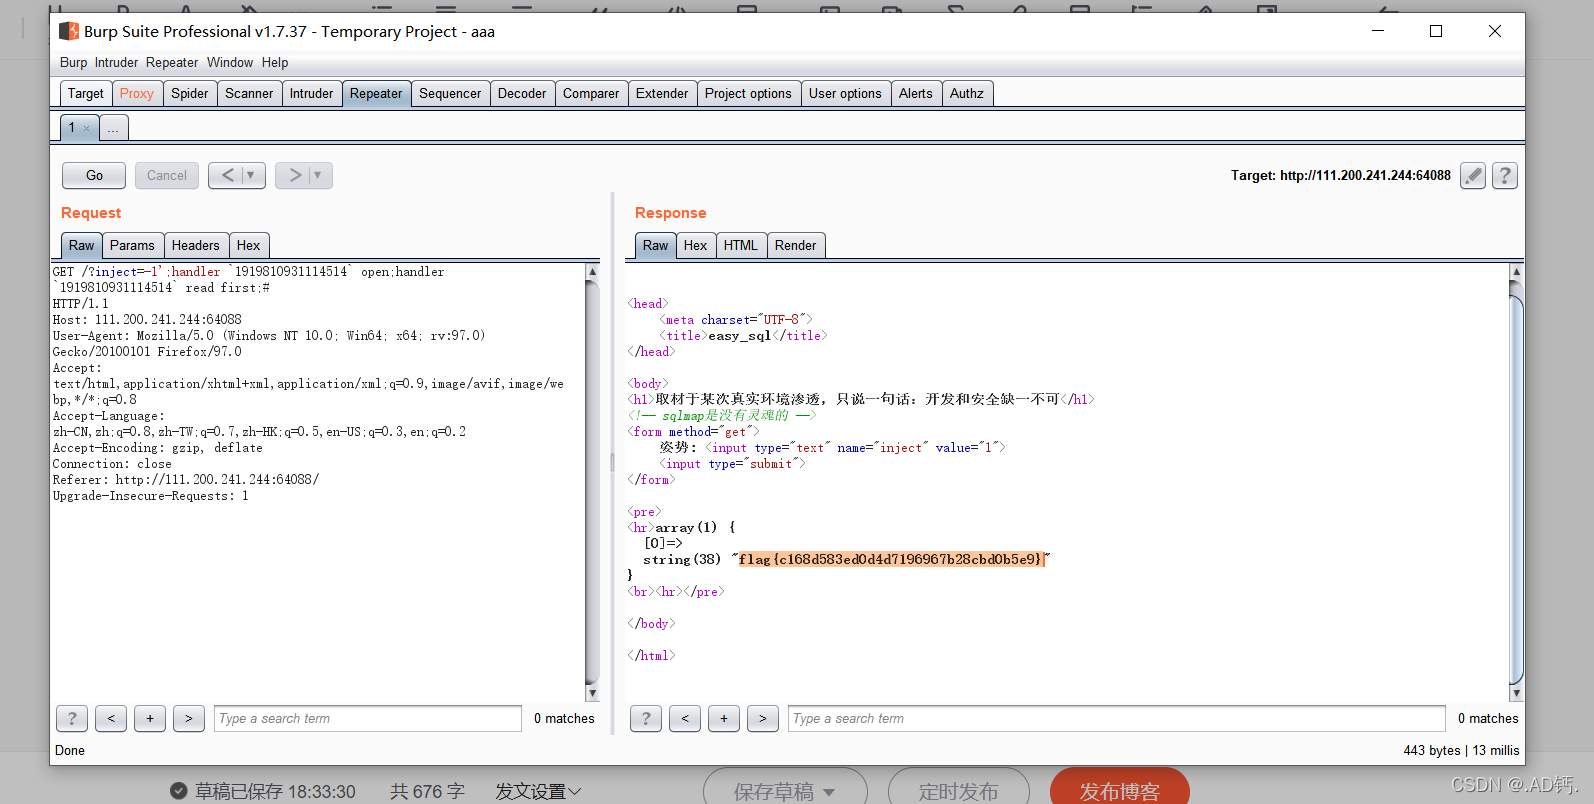The width and height of the screenshot is (1594, 804).
Task: Click response pane scrollbar down arrow
Action: (x=1516, y=693)
